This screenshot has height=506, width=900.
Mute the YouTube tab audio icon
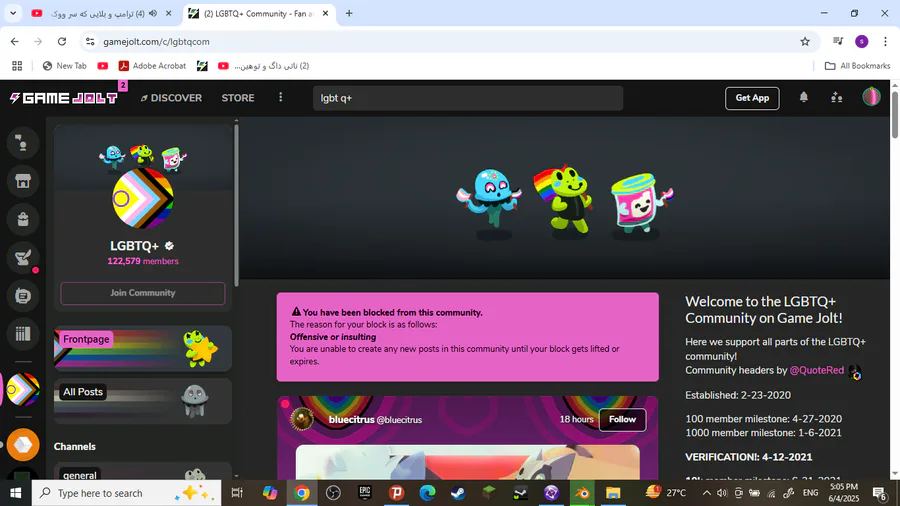pos(153,13)
